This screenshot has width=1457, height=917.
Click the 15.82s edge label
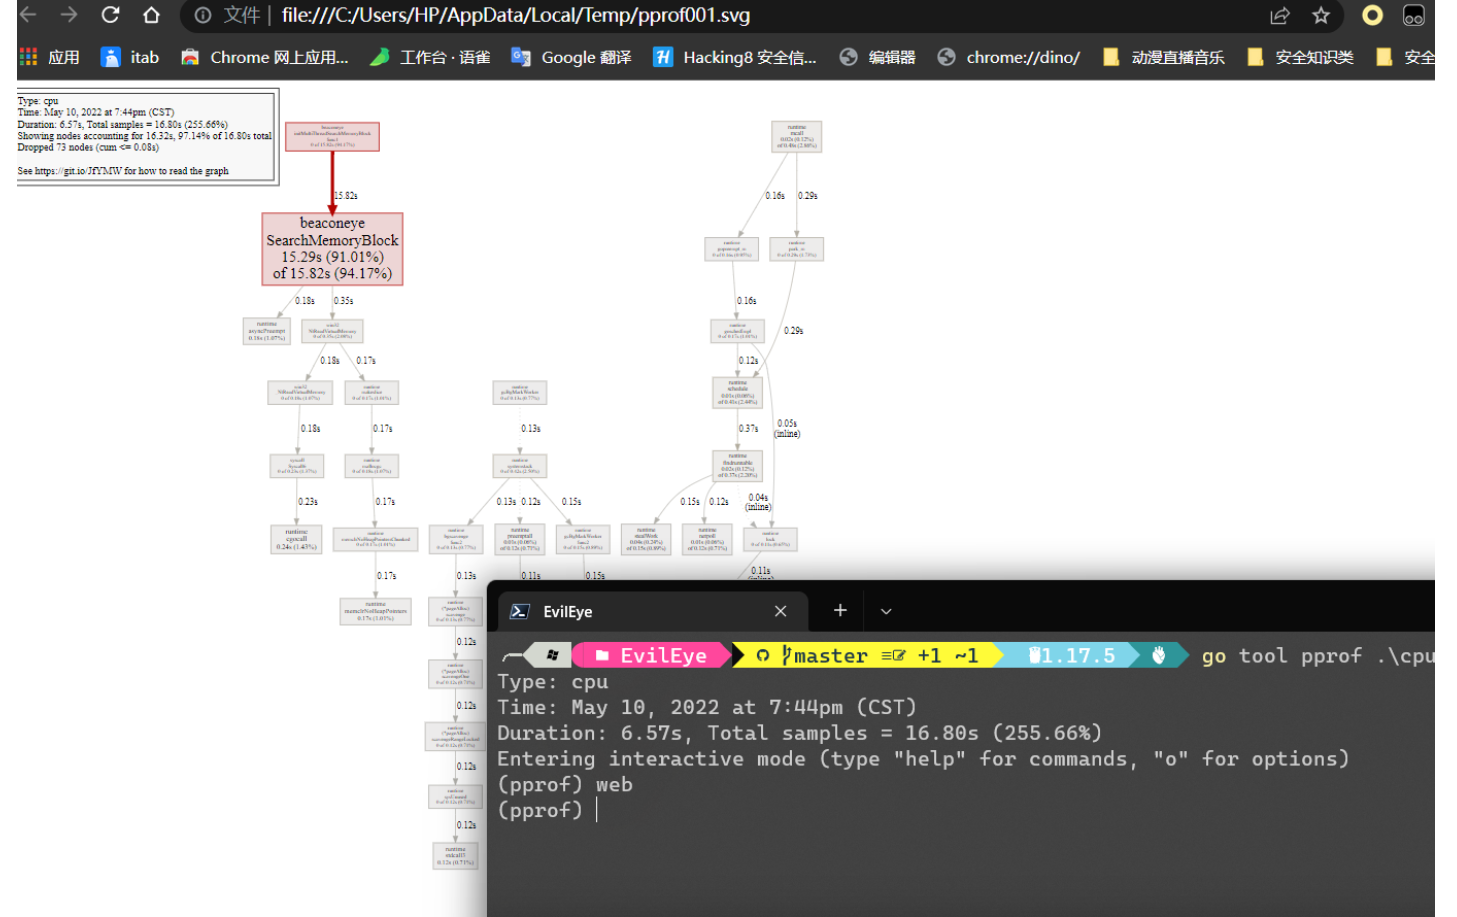point(346,196)
